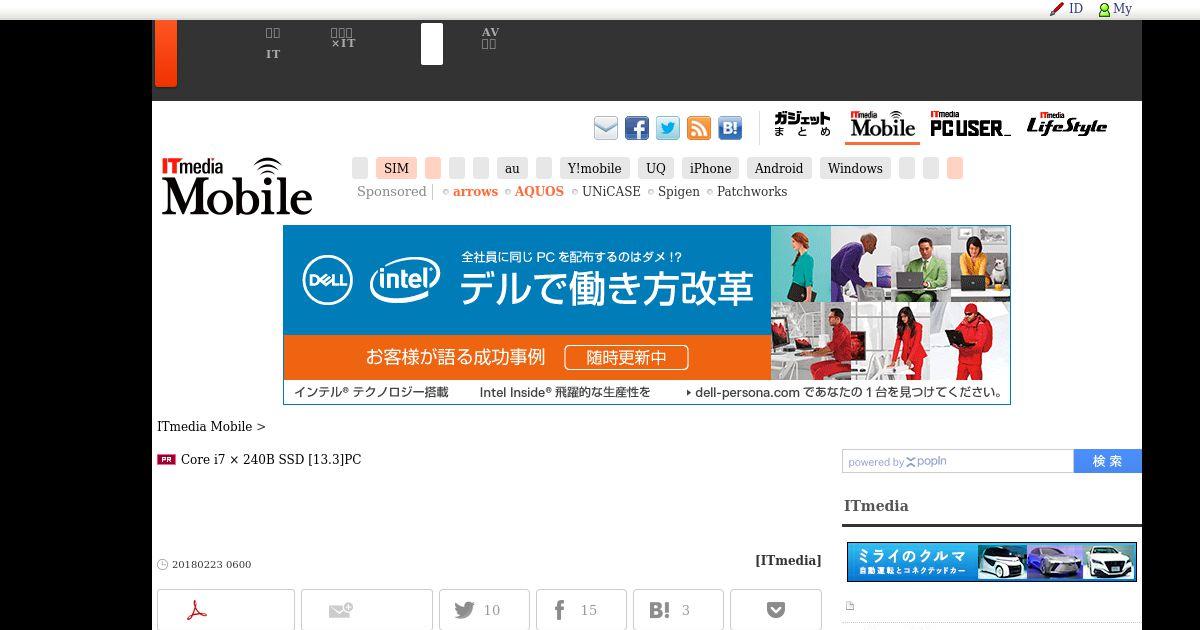Click the orange RSS feed icon

(x=699, y=128)
